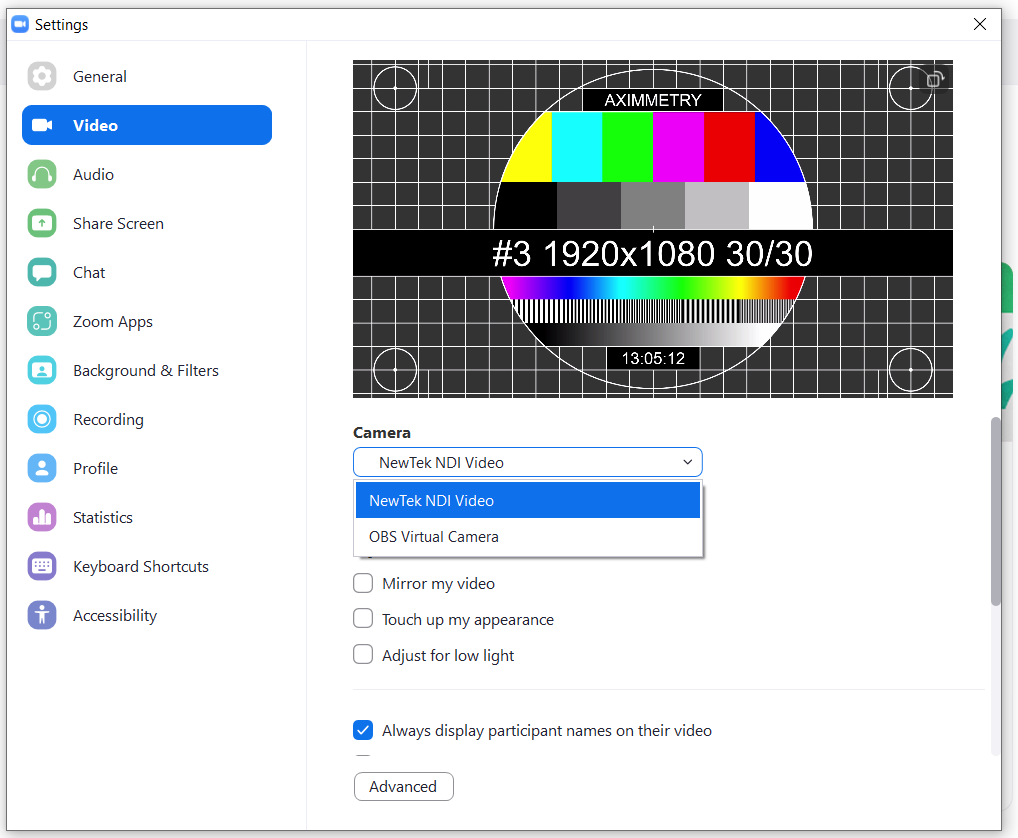Open Recording settings
The width and height of the screenshot is (1018, 838).
pyautogui.click(x=147, y=419)
